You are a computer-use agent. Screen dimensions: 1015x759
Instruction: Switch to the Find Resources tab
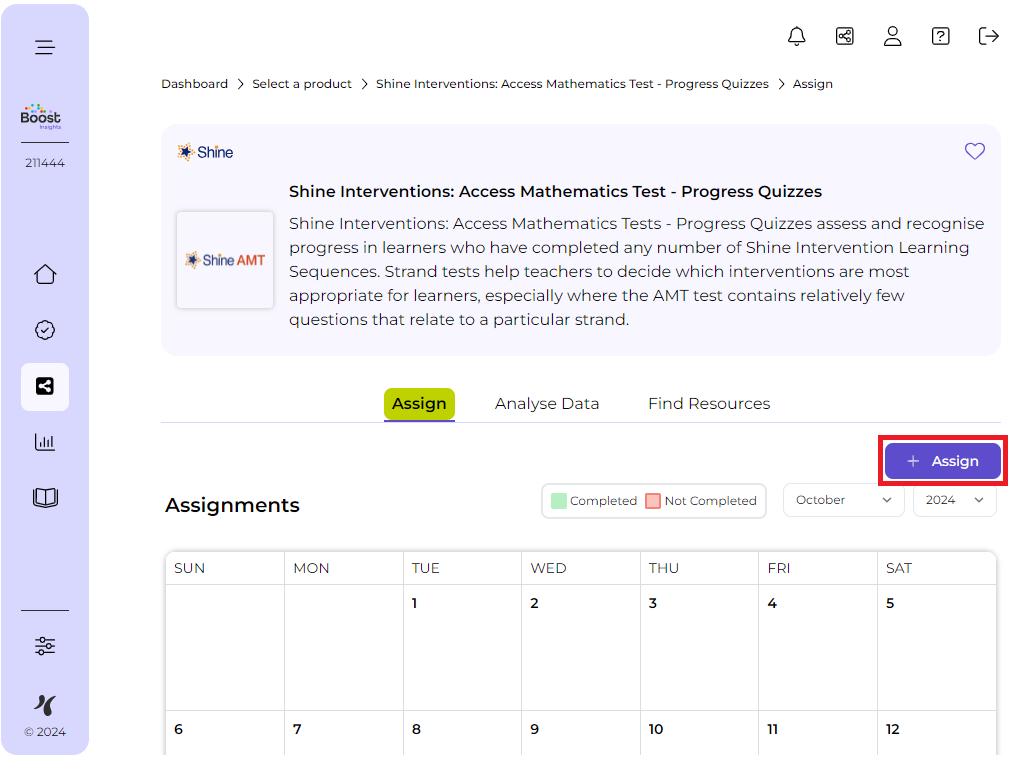tap(709, 404)
